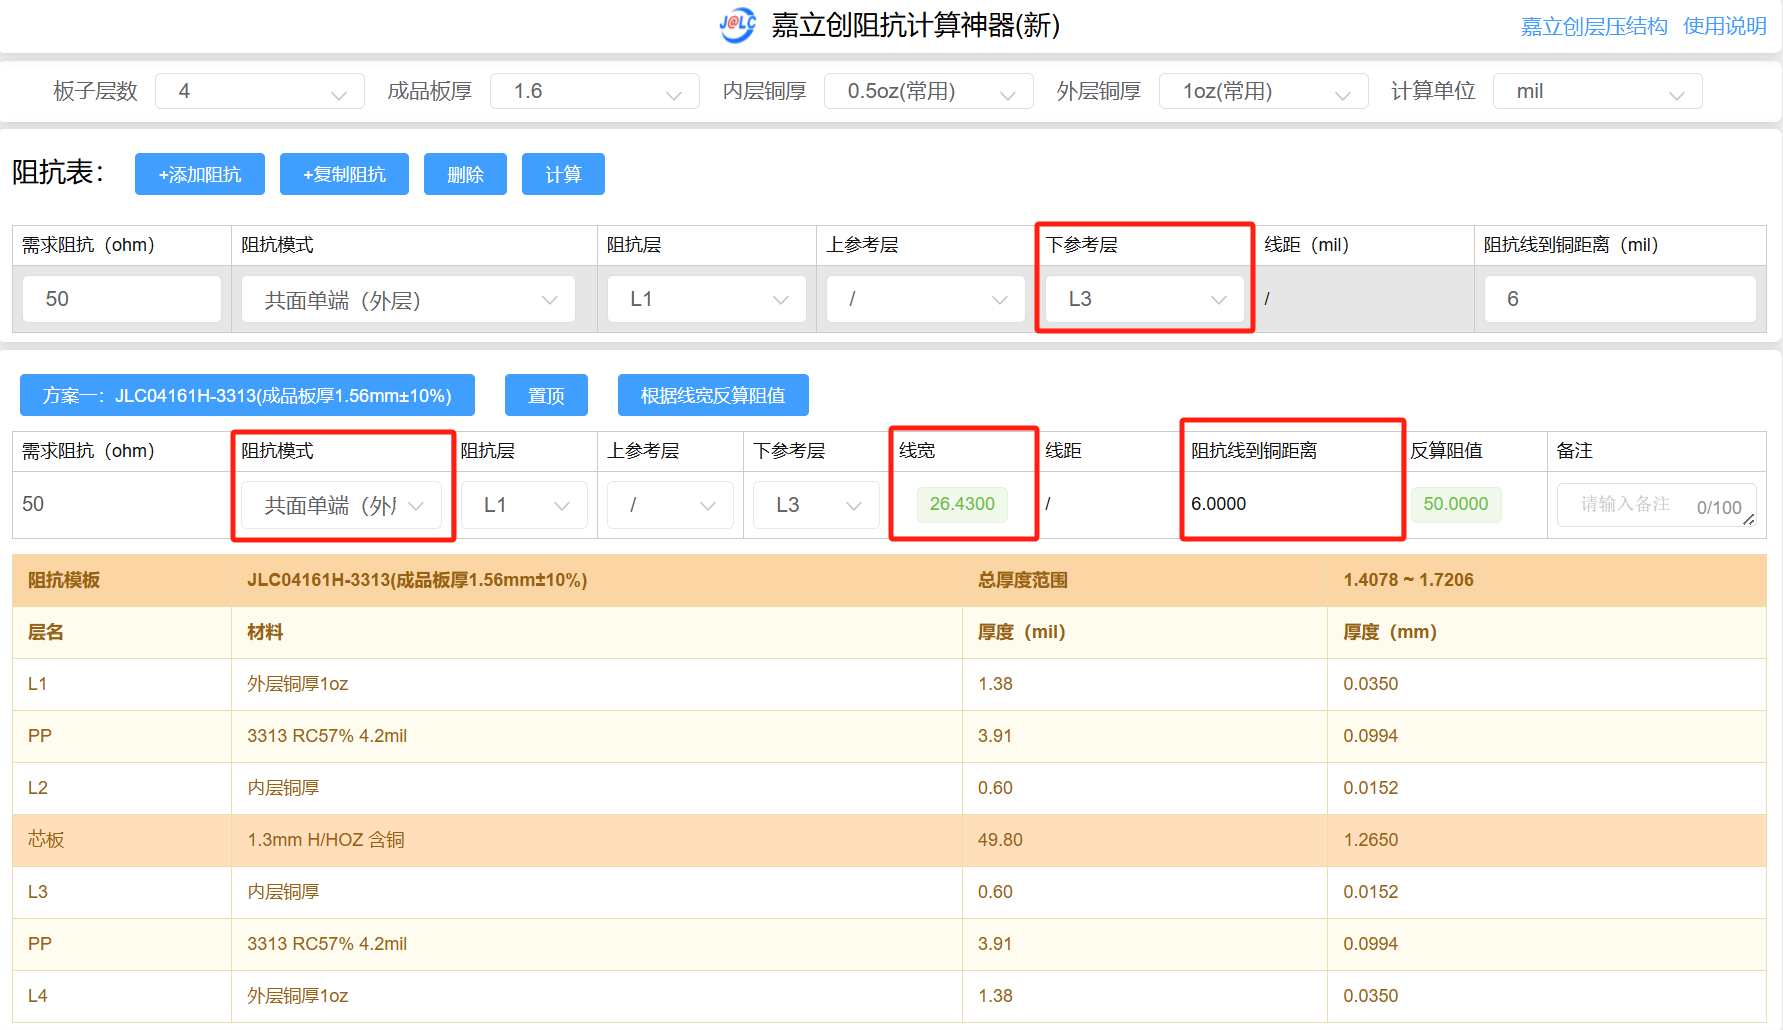Click the 材料 column header
Viewport: 1783px width, 1030px height.
tap(265, 632)
